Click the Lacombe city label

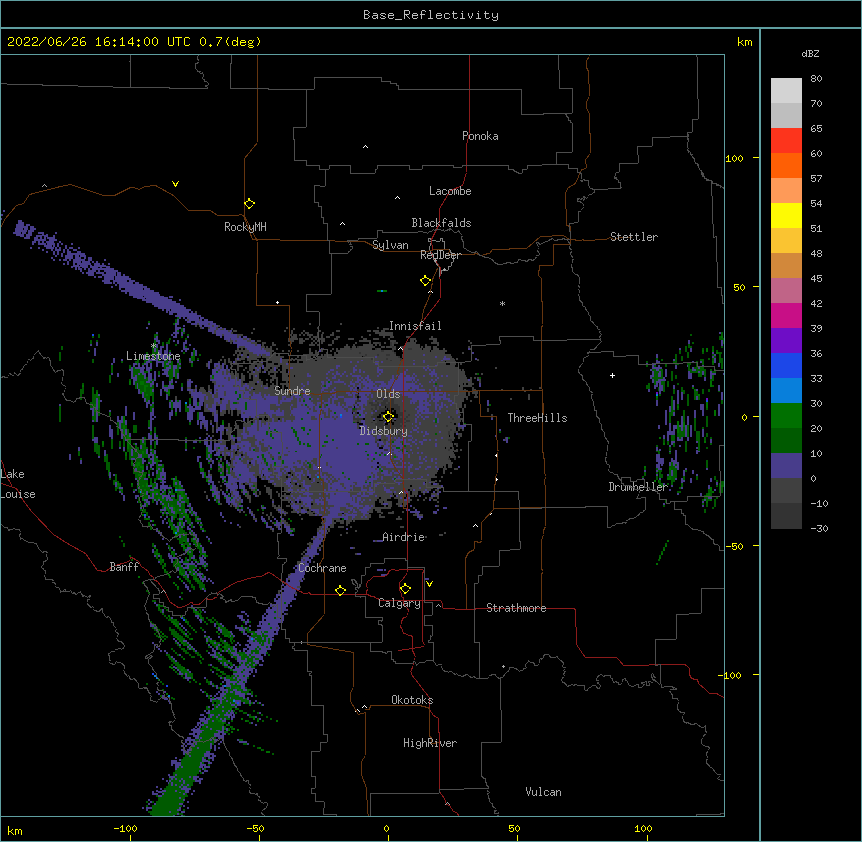[450, 191]
